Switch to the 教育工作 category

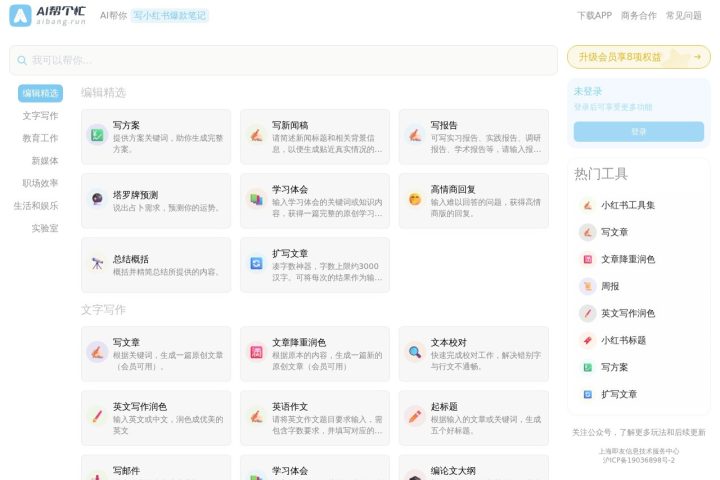40,138
